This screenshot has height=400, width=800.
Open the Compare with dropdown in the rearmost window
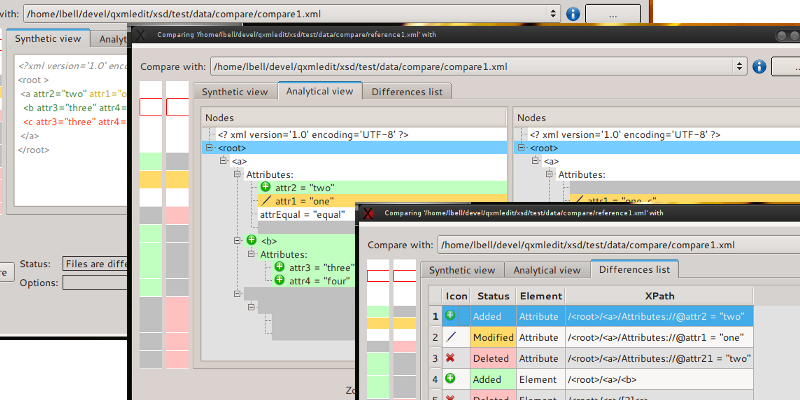(x=554, y=14)
